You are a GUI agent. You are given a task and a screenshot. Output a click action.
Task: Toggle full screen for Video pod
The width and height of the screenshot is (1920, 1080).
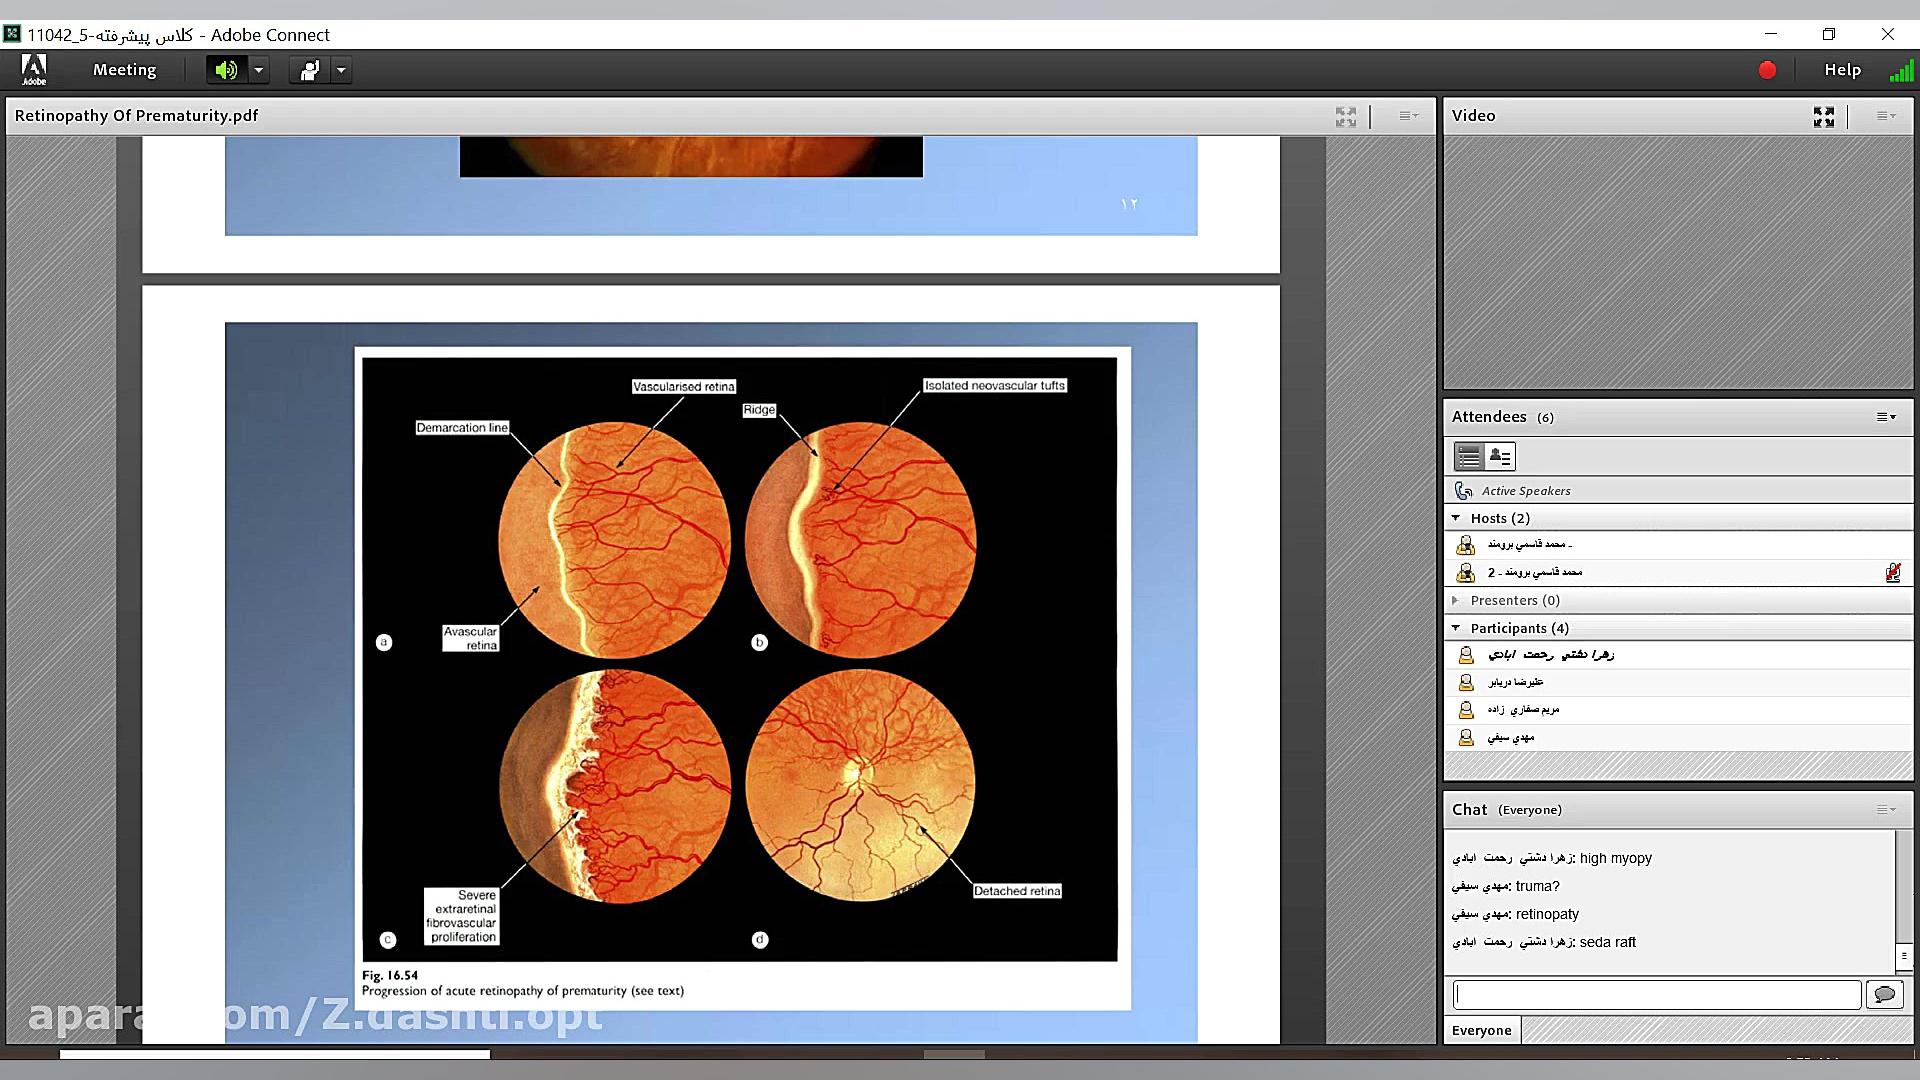click(x=1823, y=117)
